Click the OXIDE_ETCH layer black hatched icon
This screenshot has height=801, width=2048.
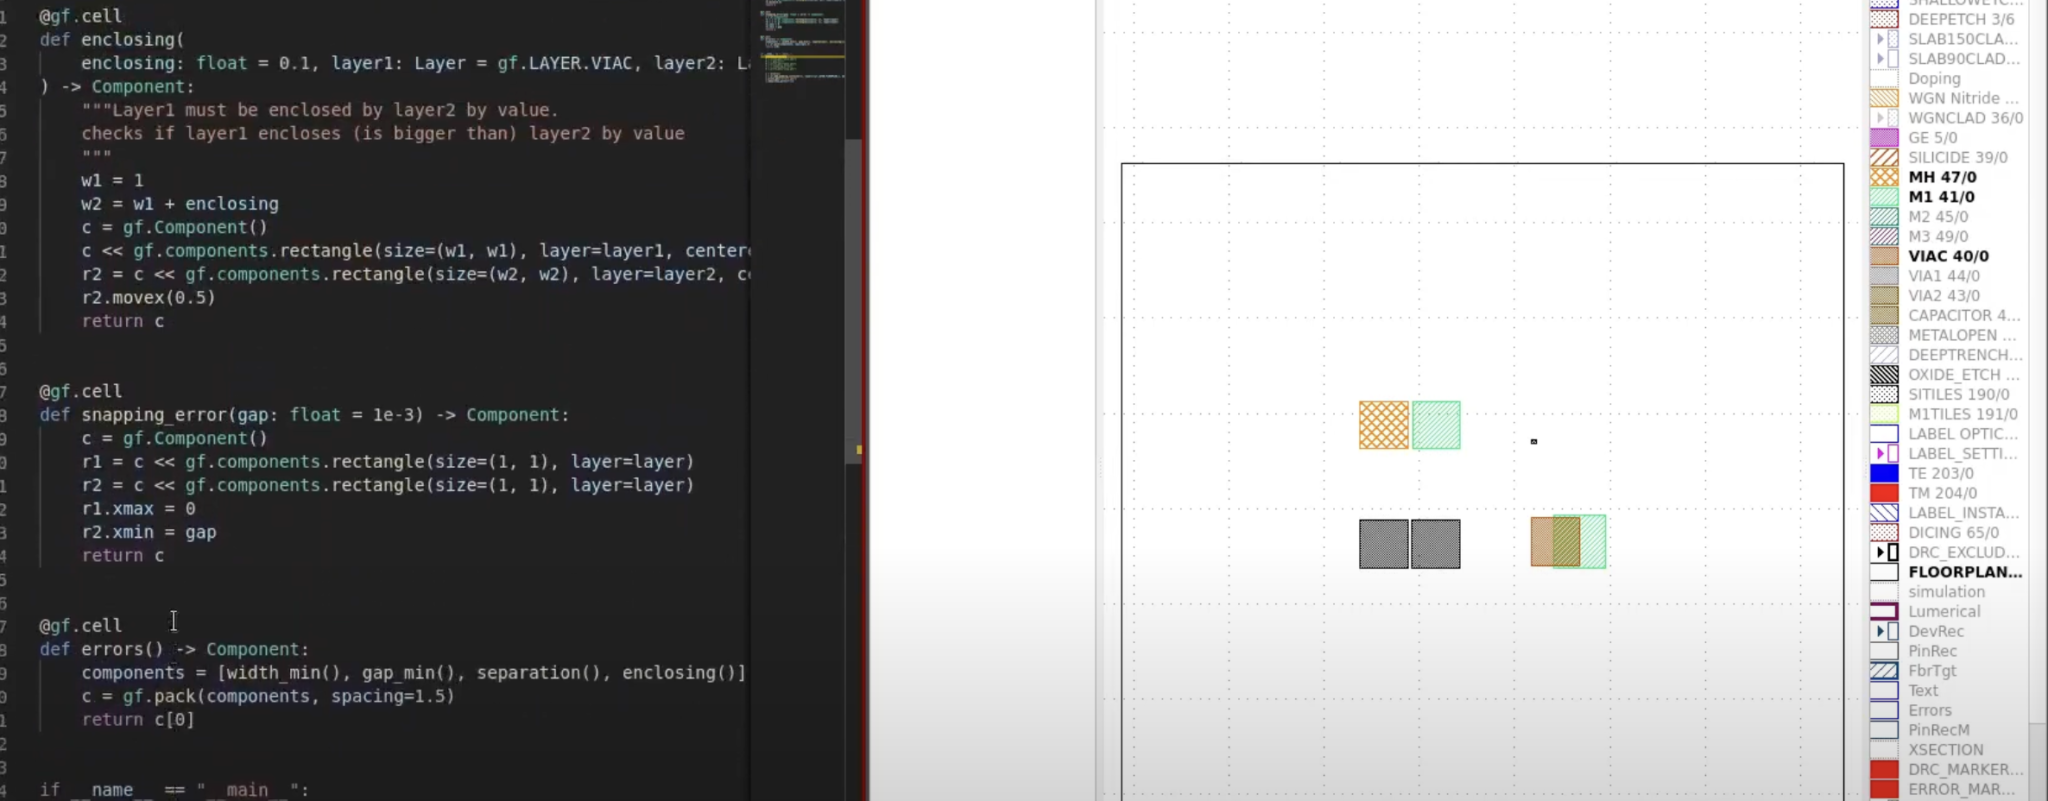point(1884,375)
